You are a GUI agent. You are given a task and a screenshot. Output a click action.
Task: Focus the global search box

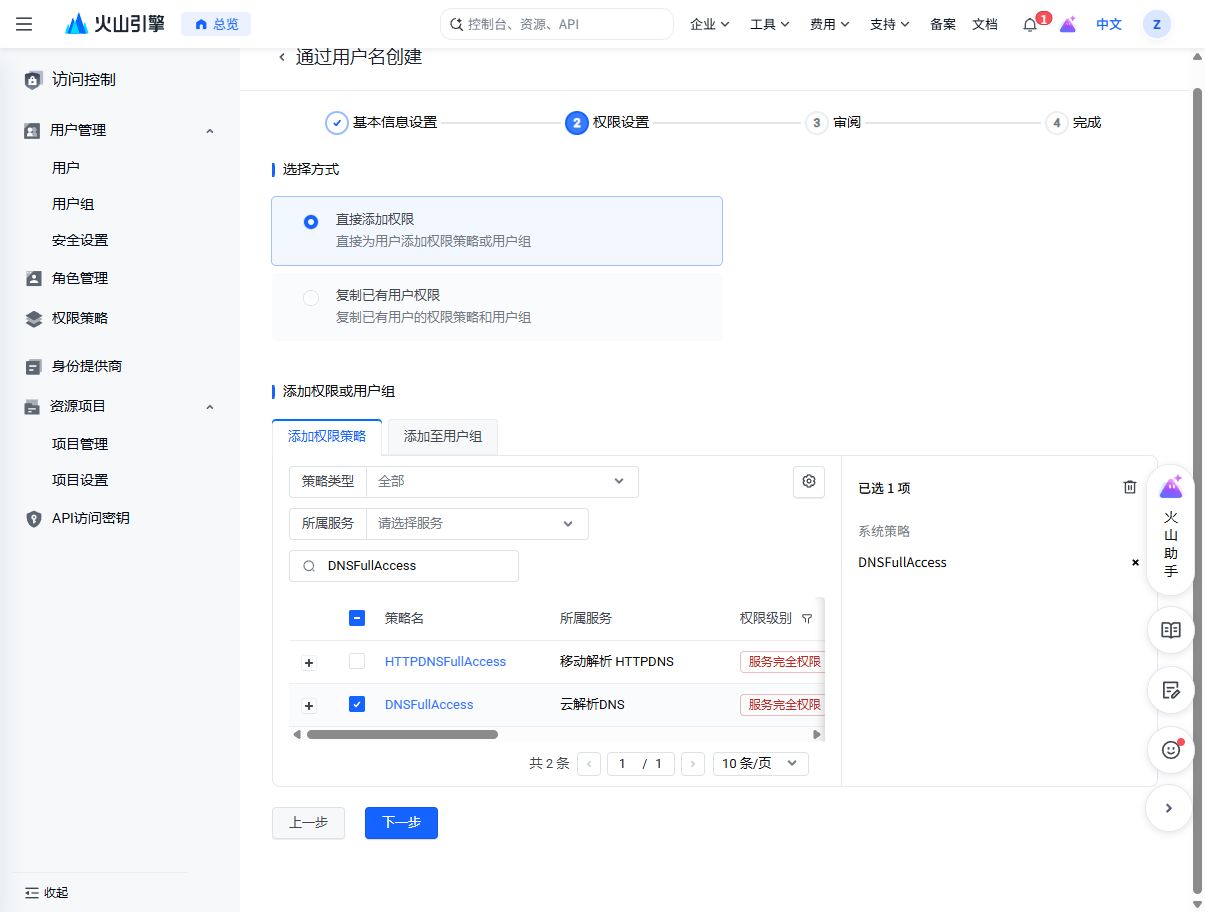click(x=557, y=24)
